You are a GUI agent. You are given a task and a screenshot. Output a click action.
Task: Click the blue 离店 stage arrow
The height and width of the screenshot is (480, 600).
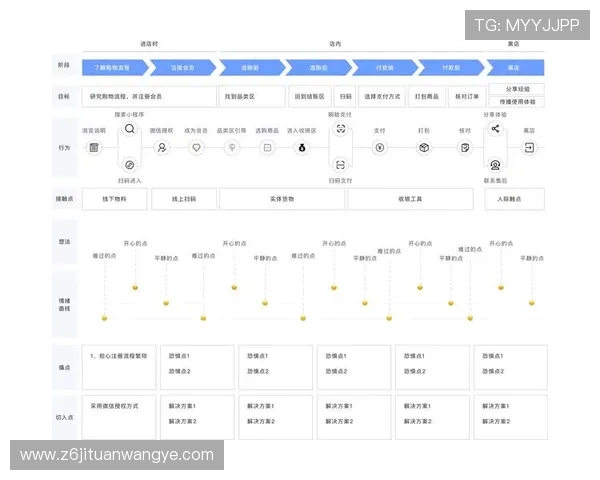click(x=515, y=68)
